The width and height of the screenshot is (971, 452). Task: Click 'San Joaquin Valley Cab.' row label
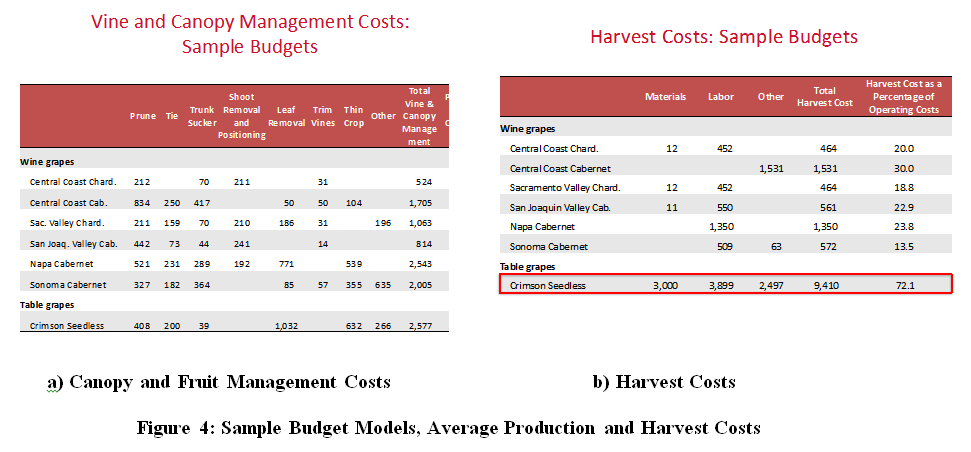[x=560, y=207]
